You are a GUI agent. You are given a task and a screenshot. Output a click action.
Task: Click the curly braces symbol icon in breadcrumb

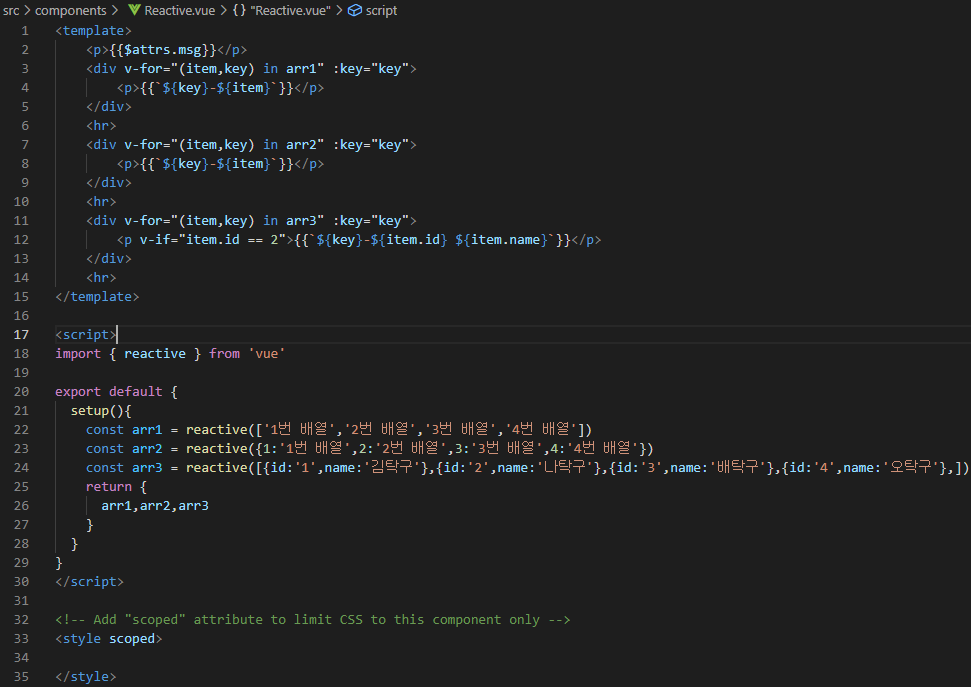tap(240, 11)
